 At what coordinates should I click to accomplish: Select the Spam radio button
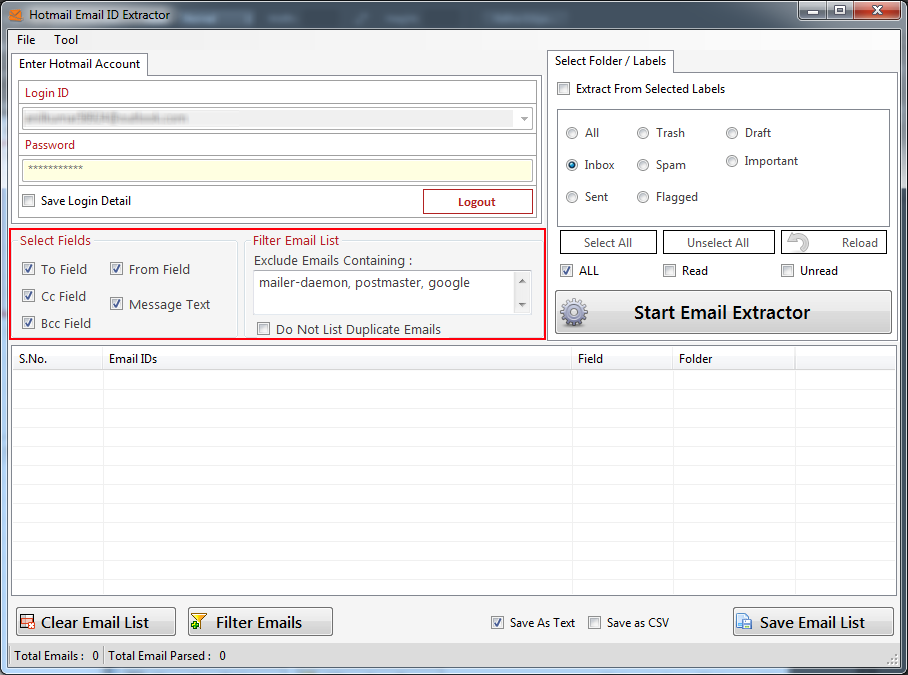coord(643,165)
